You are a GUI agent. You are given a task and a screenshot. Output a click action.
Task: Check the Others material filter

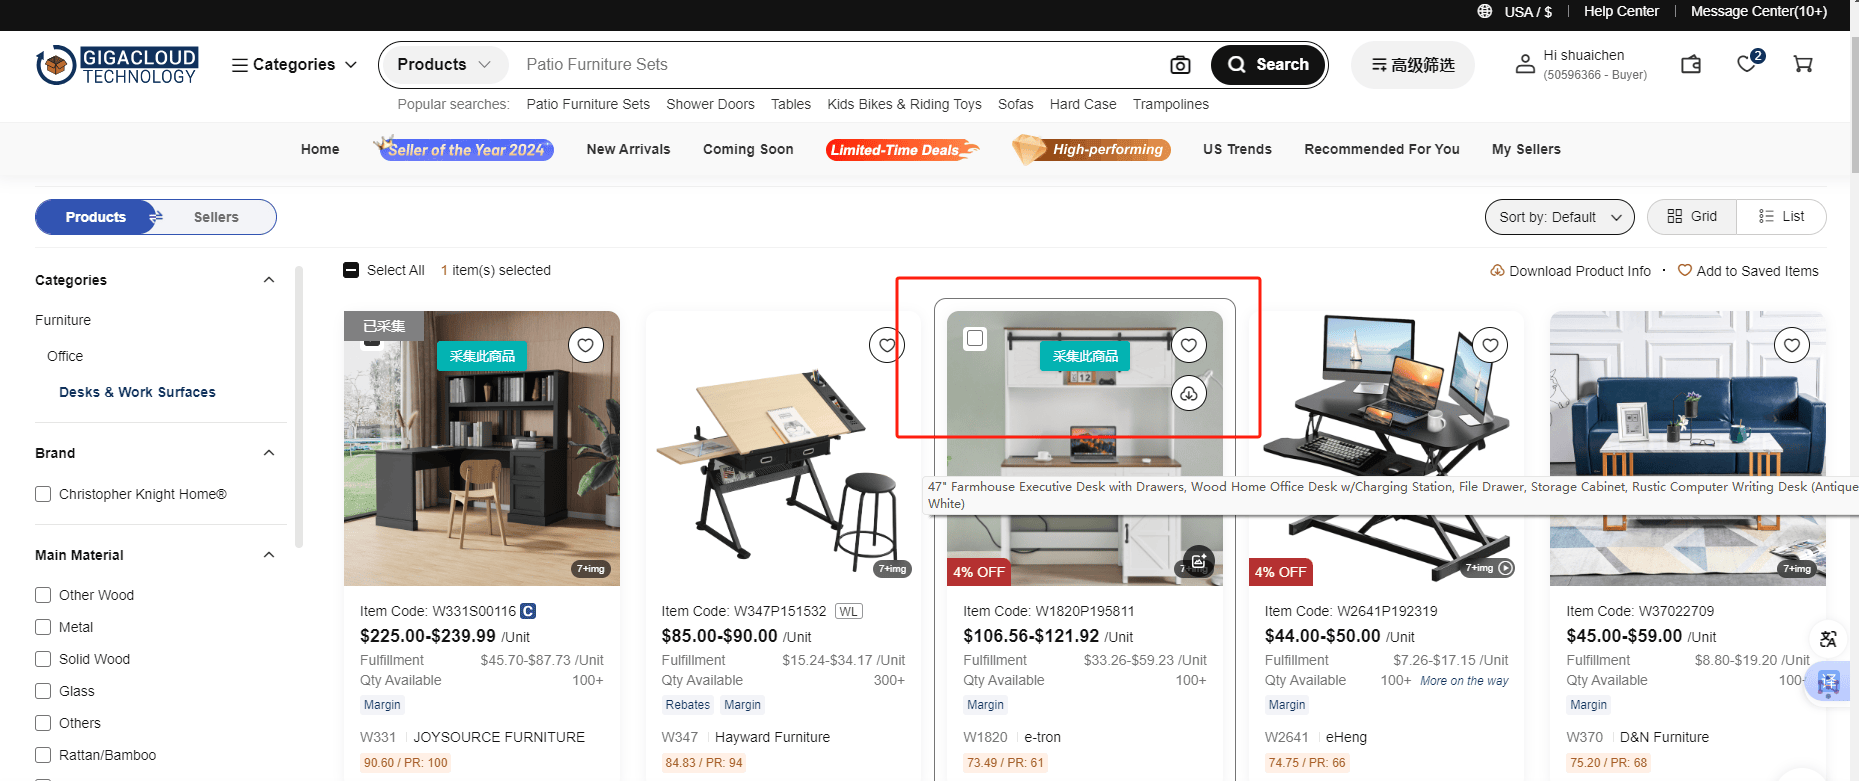(43, 723)
